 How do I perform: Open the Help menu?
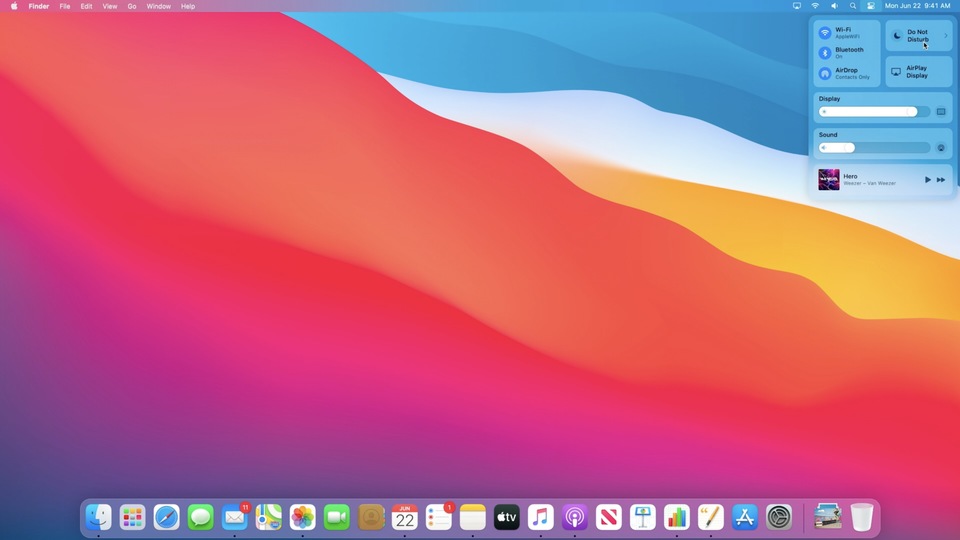[x=188, y=6]
